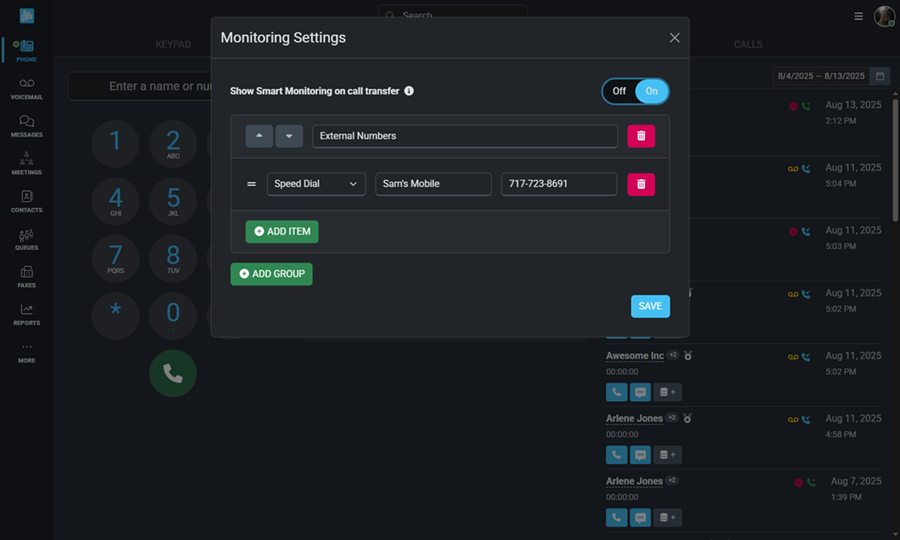Open Faxes from the sidebar
The image size is (900, 540).
(x=26, y=276)
